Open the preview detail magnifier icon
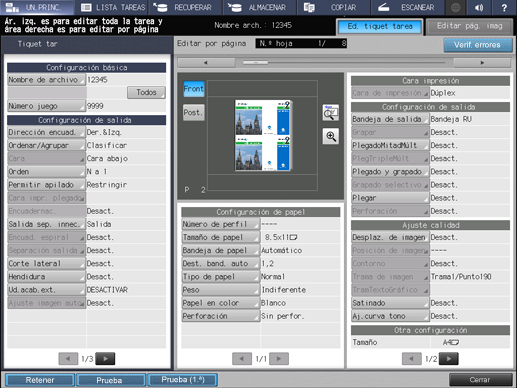The width and height of the screenshot is (517, 388). (x=331, y=113)
